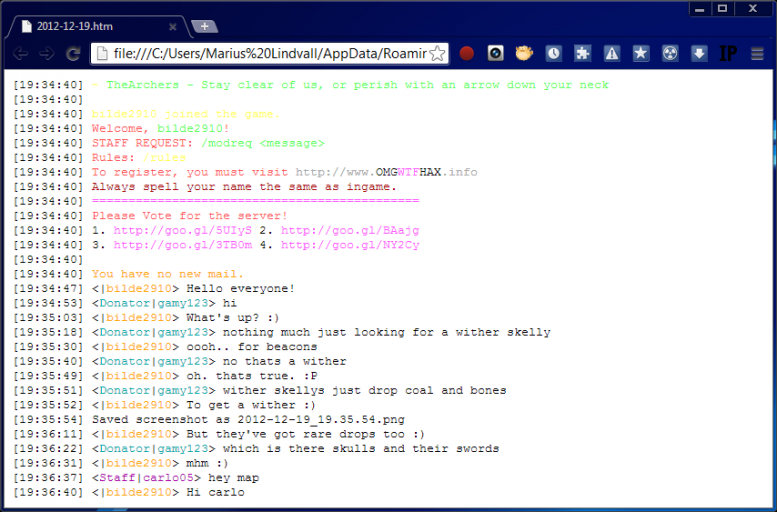Screen dimensions: 777x512
Task: Click the 'oooh.. for beacons' message
Action: 251,347
